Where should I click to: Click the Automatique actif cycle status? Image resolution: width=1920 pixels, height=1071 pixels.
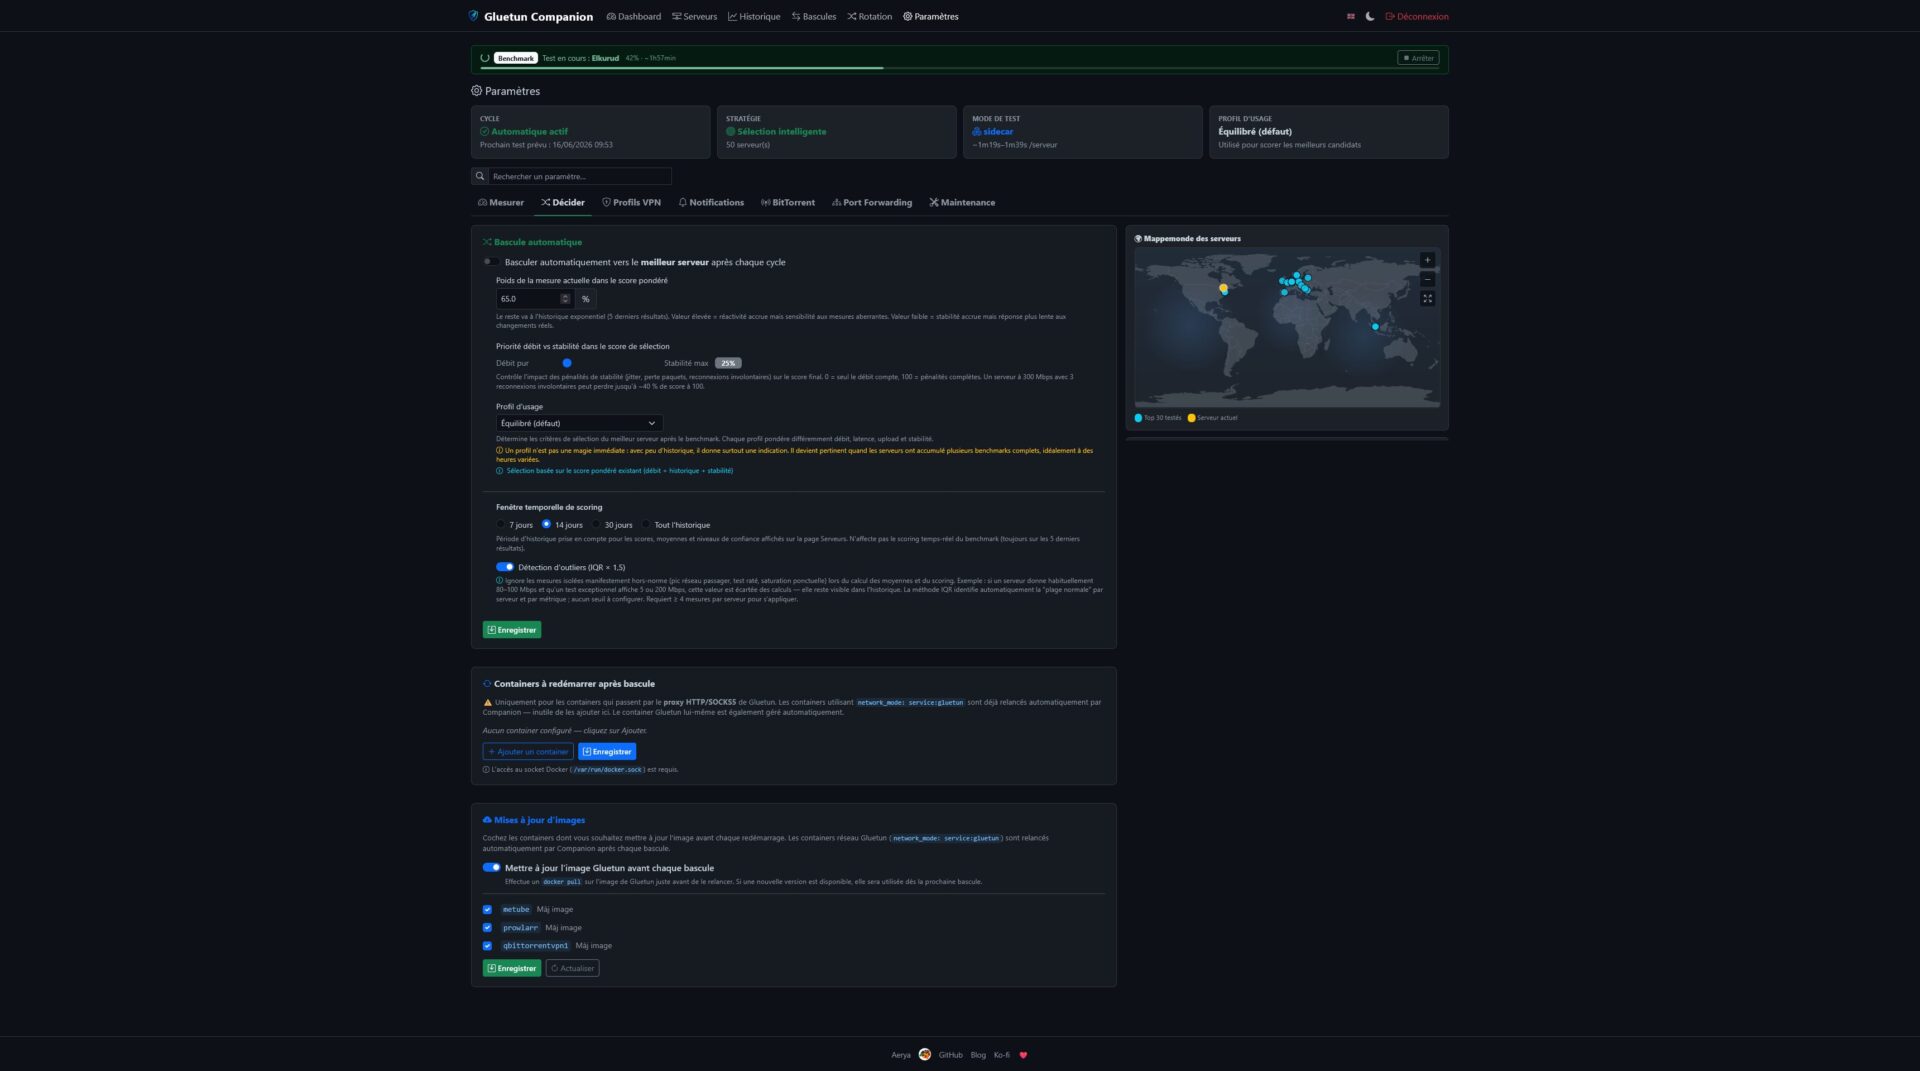tap(529, 132)
